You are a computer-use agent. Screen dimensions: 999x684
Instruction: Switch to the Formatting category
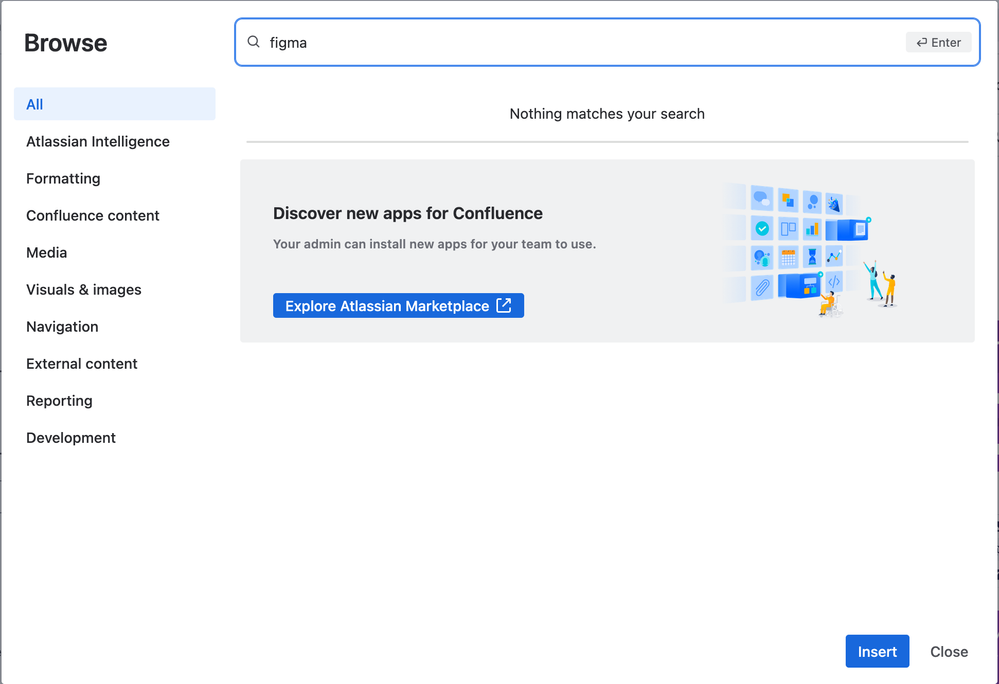(x=63, y=179)
